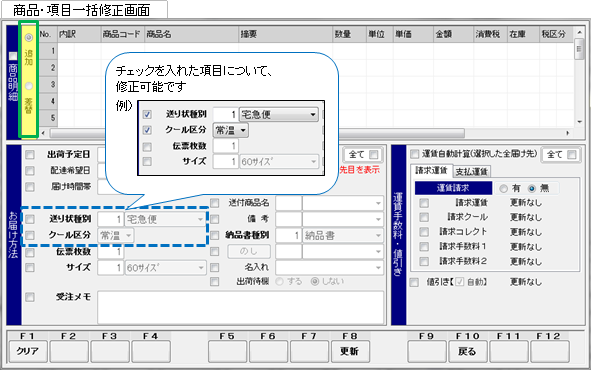Select 運賃請求 無 radio button

coord(532,188)
